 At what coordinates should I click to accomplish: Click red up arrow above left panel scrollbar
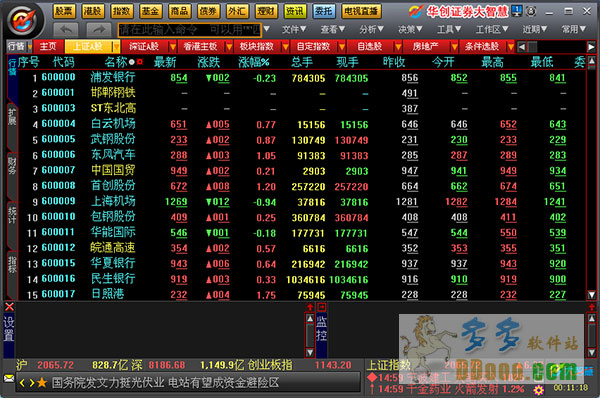coord(310,307)
